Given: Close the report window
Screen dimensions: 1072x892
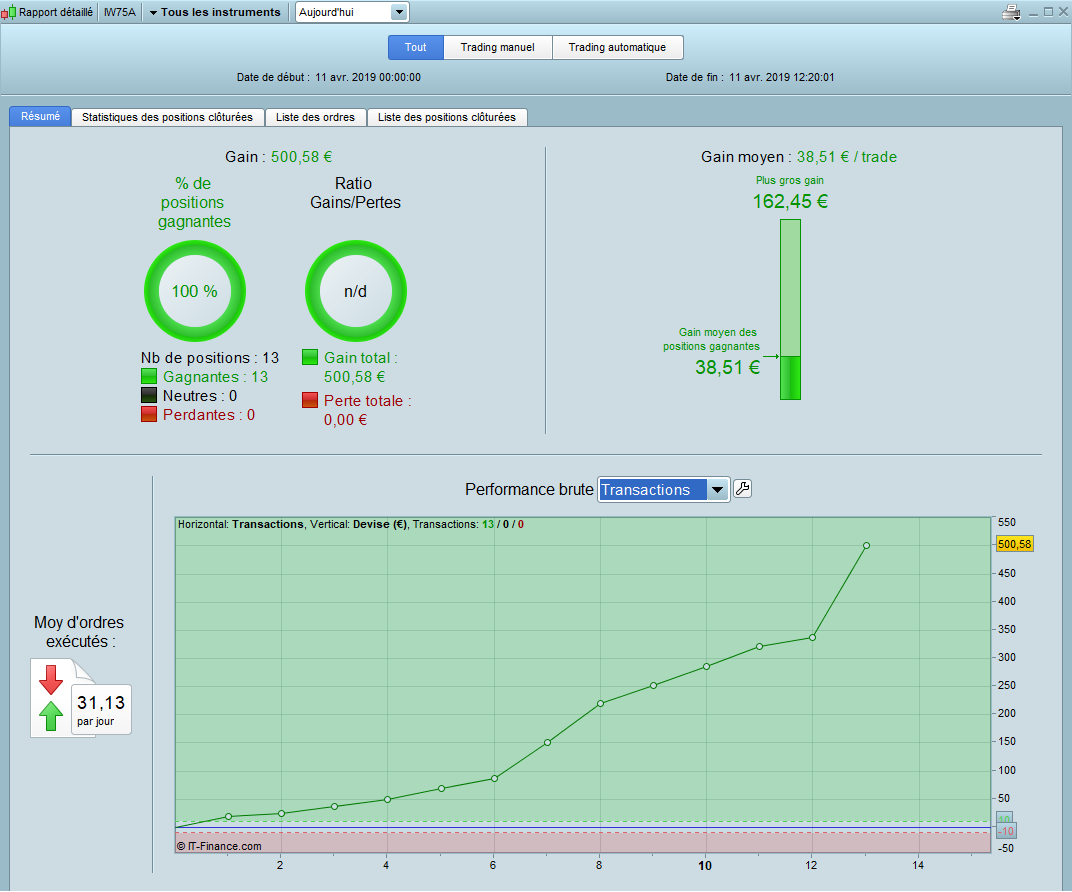Looking at the screenshot, I should click(1062, 12).
